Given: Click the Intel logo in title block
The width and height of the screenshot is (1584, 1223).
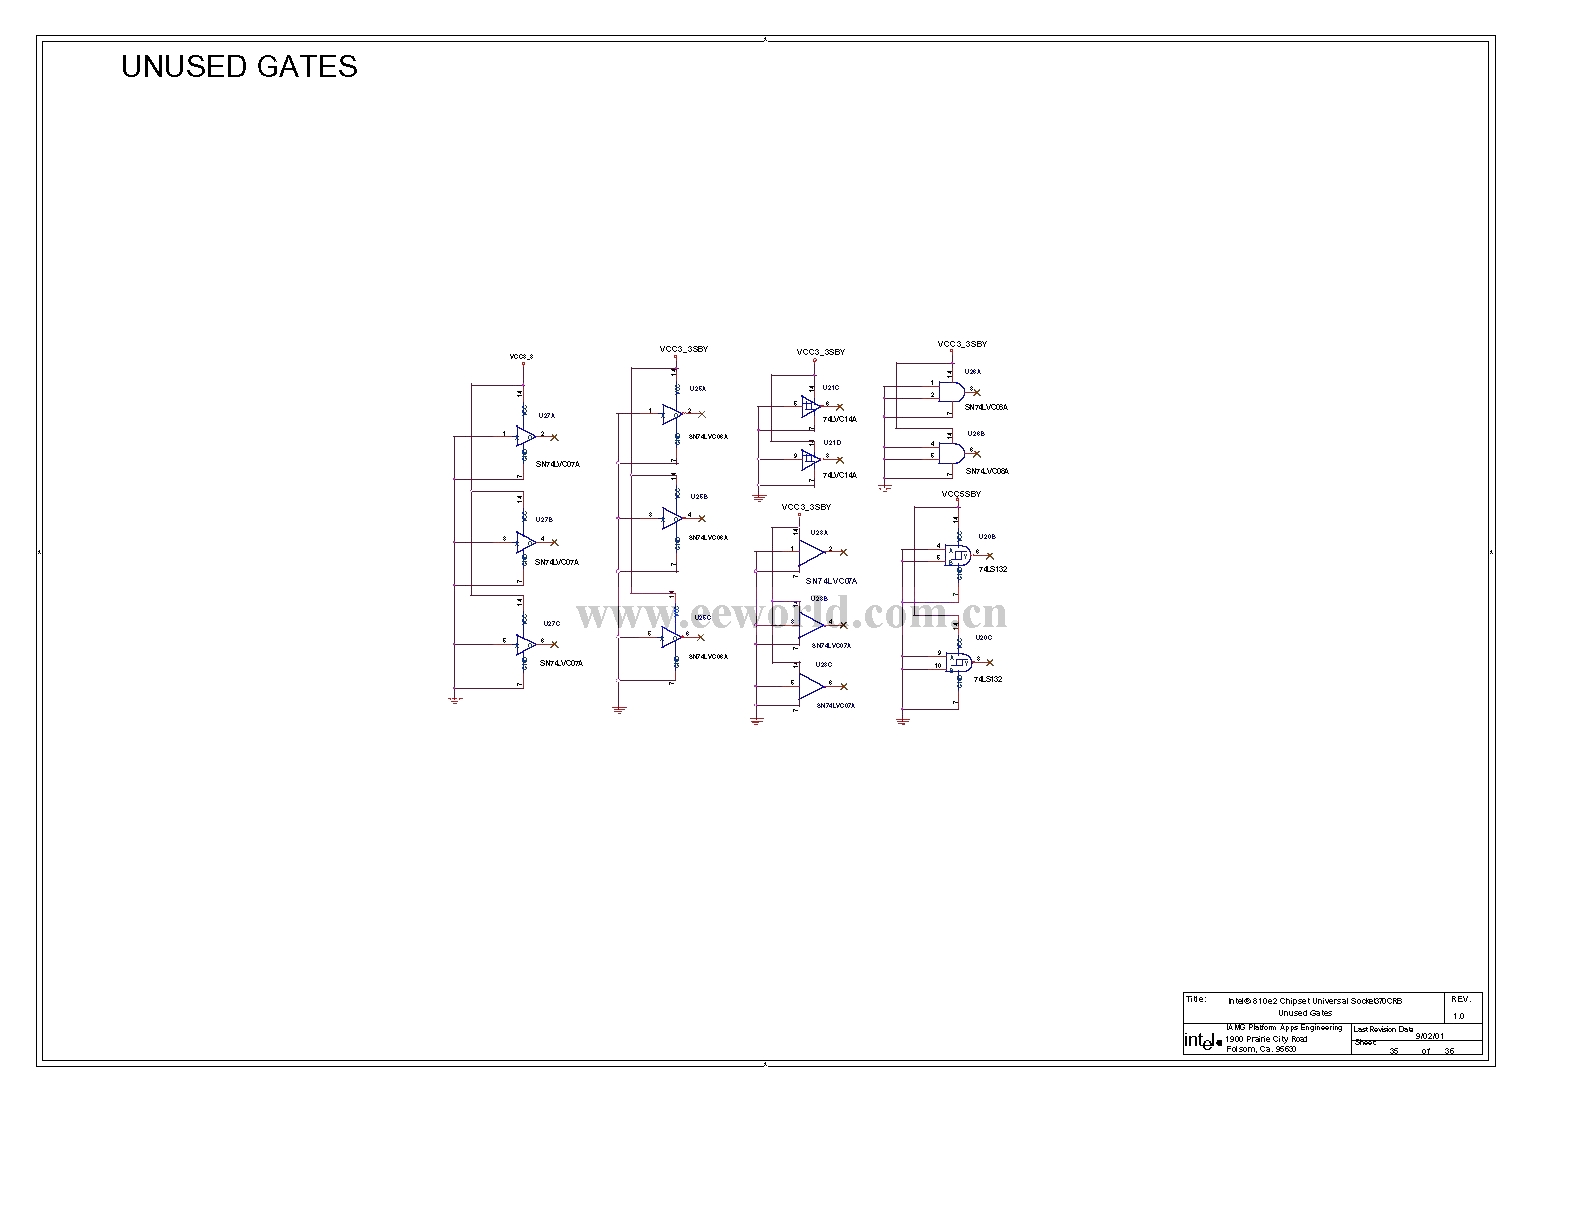Looking at the screenshot, I should coord(1203,1041).
